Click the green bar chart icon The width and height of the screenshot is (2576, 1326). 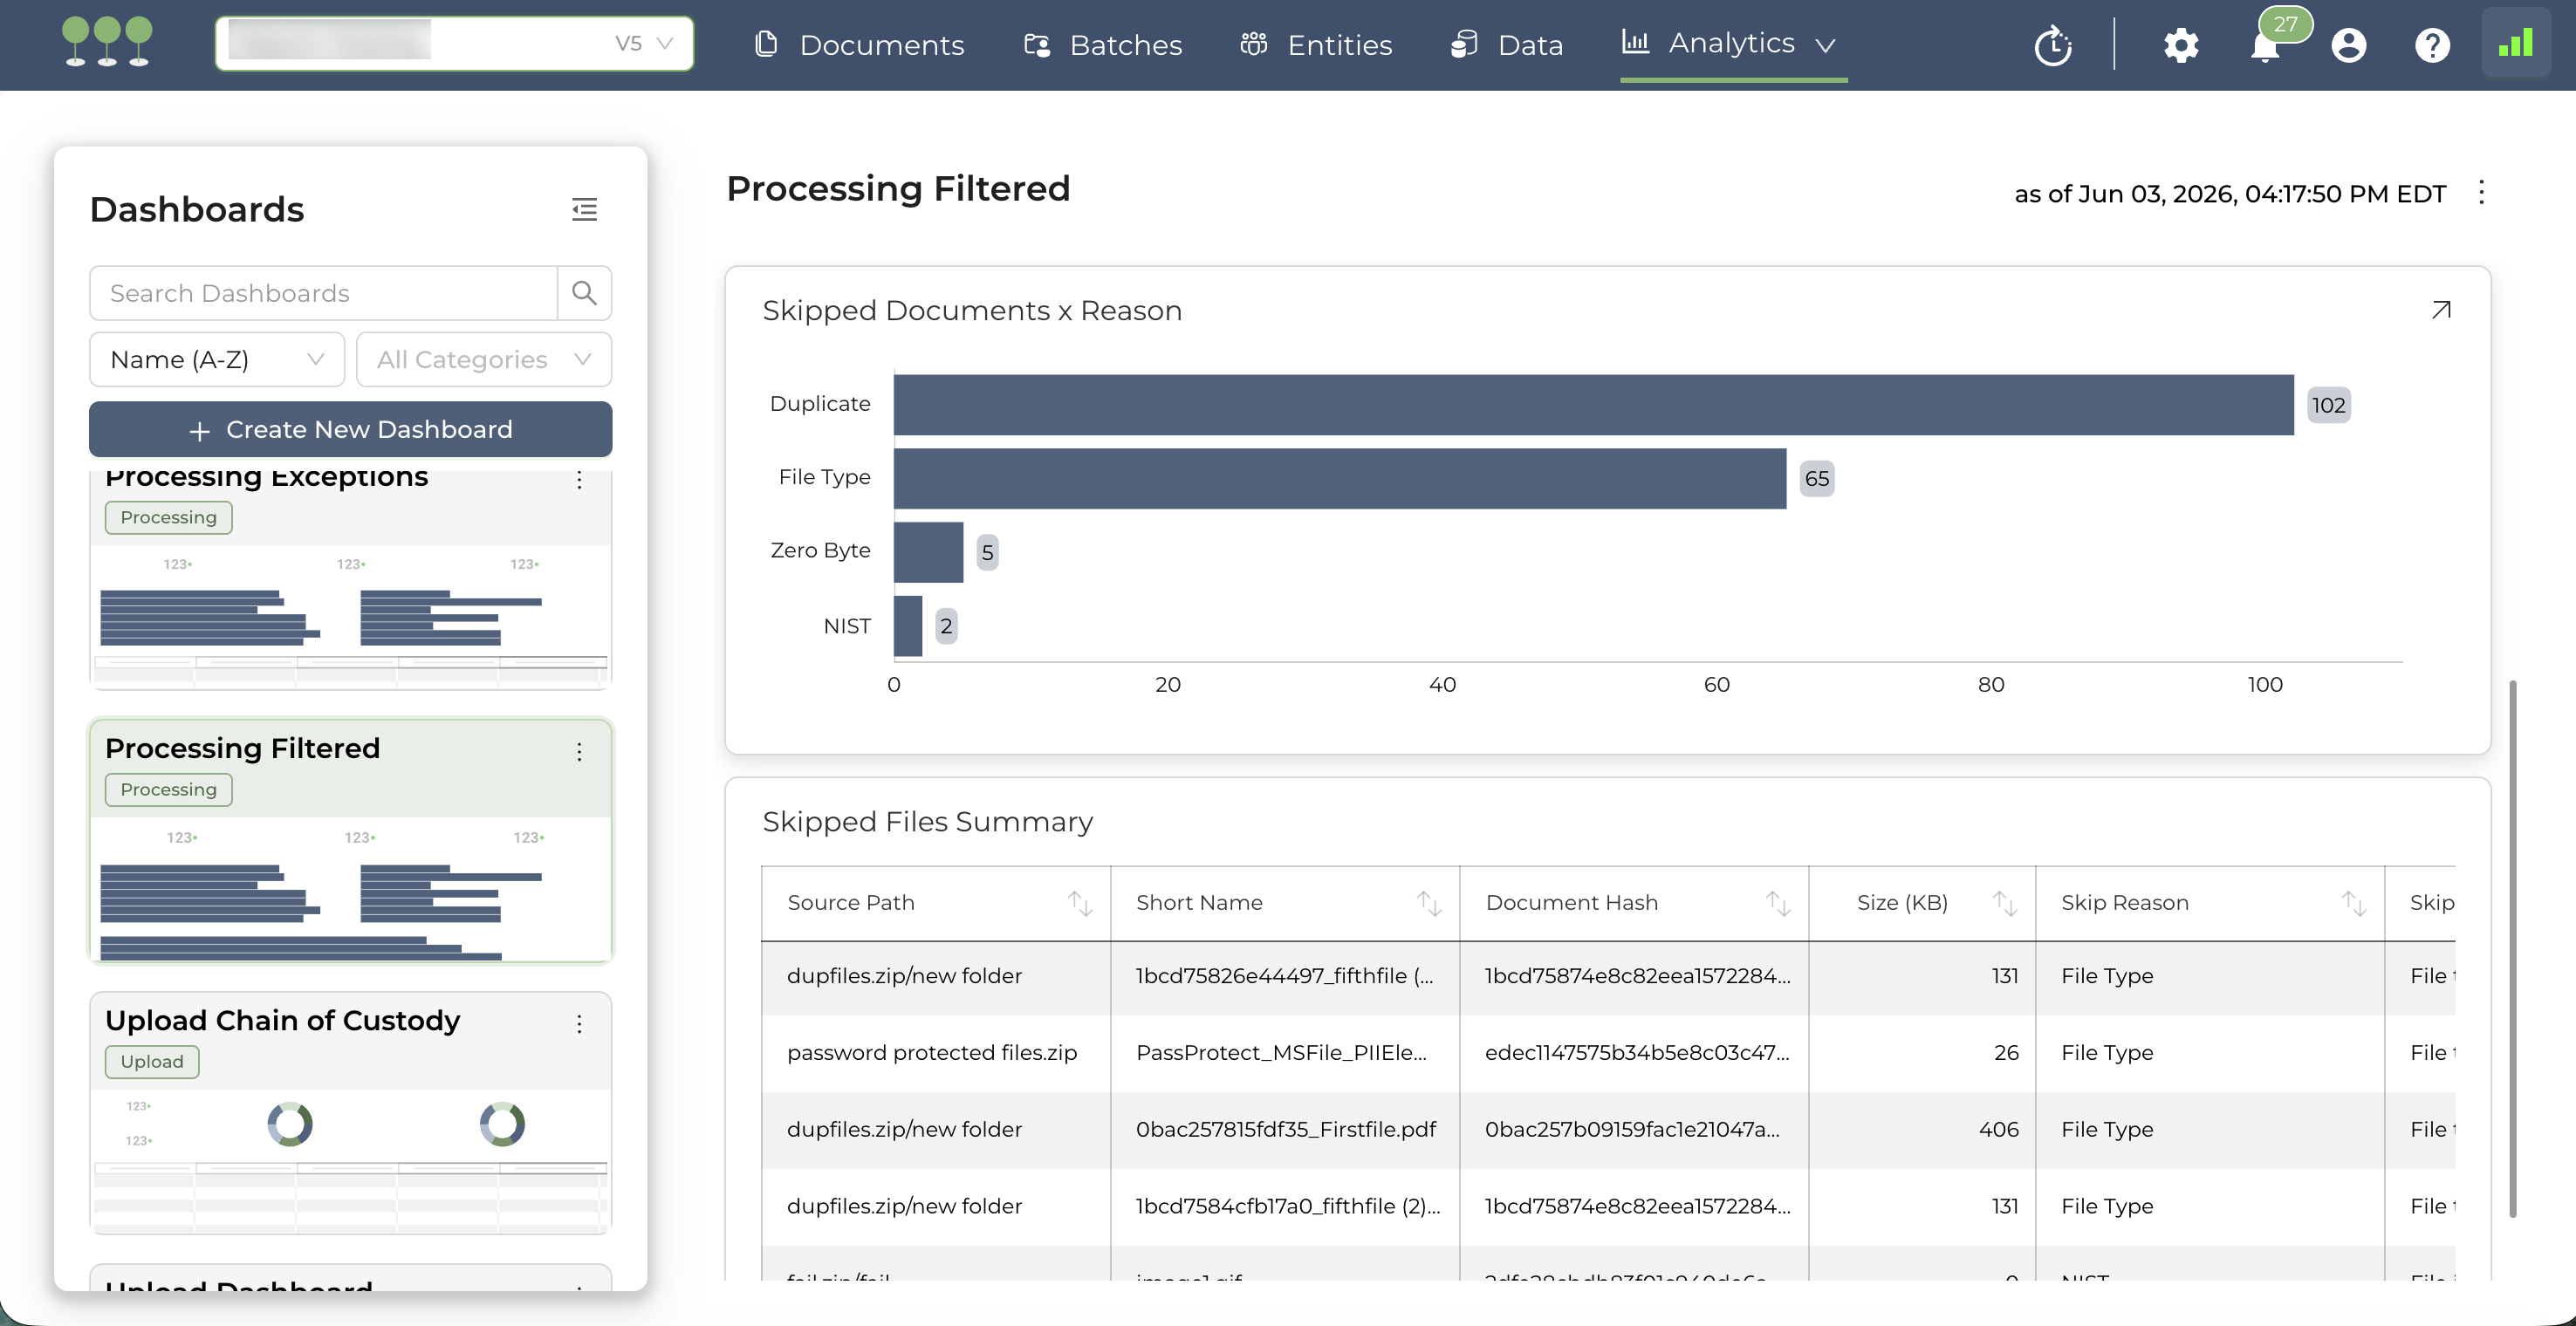click(x=2515, y=44)
